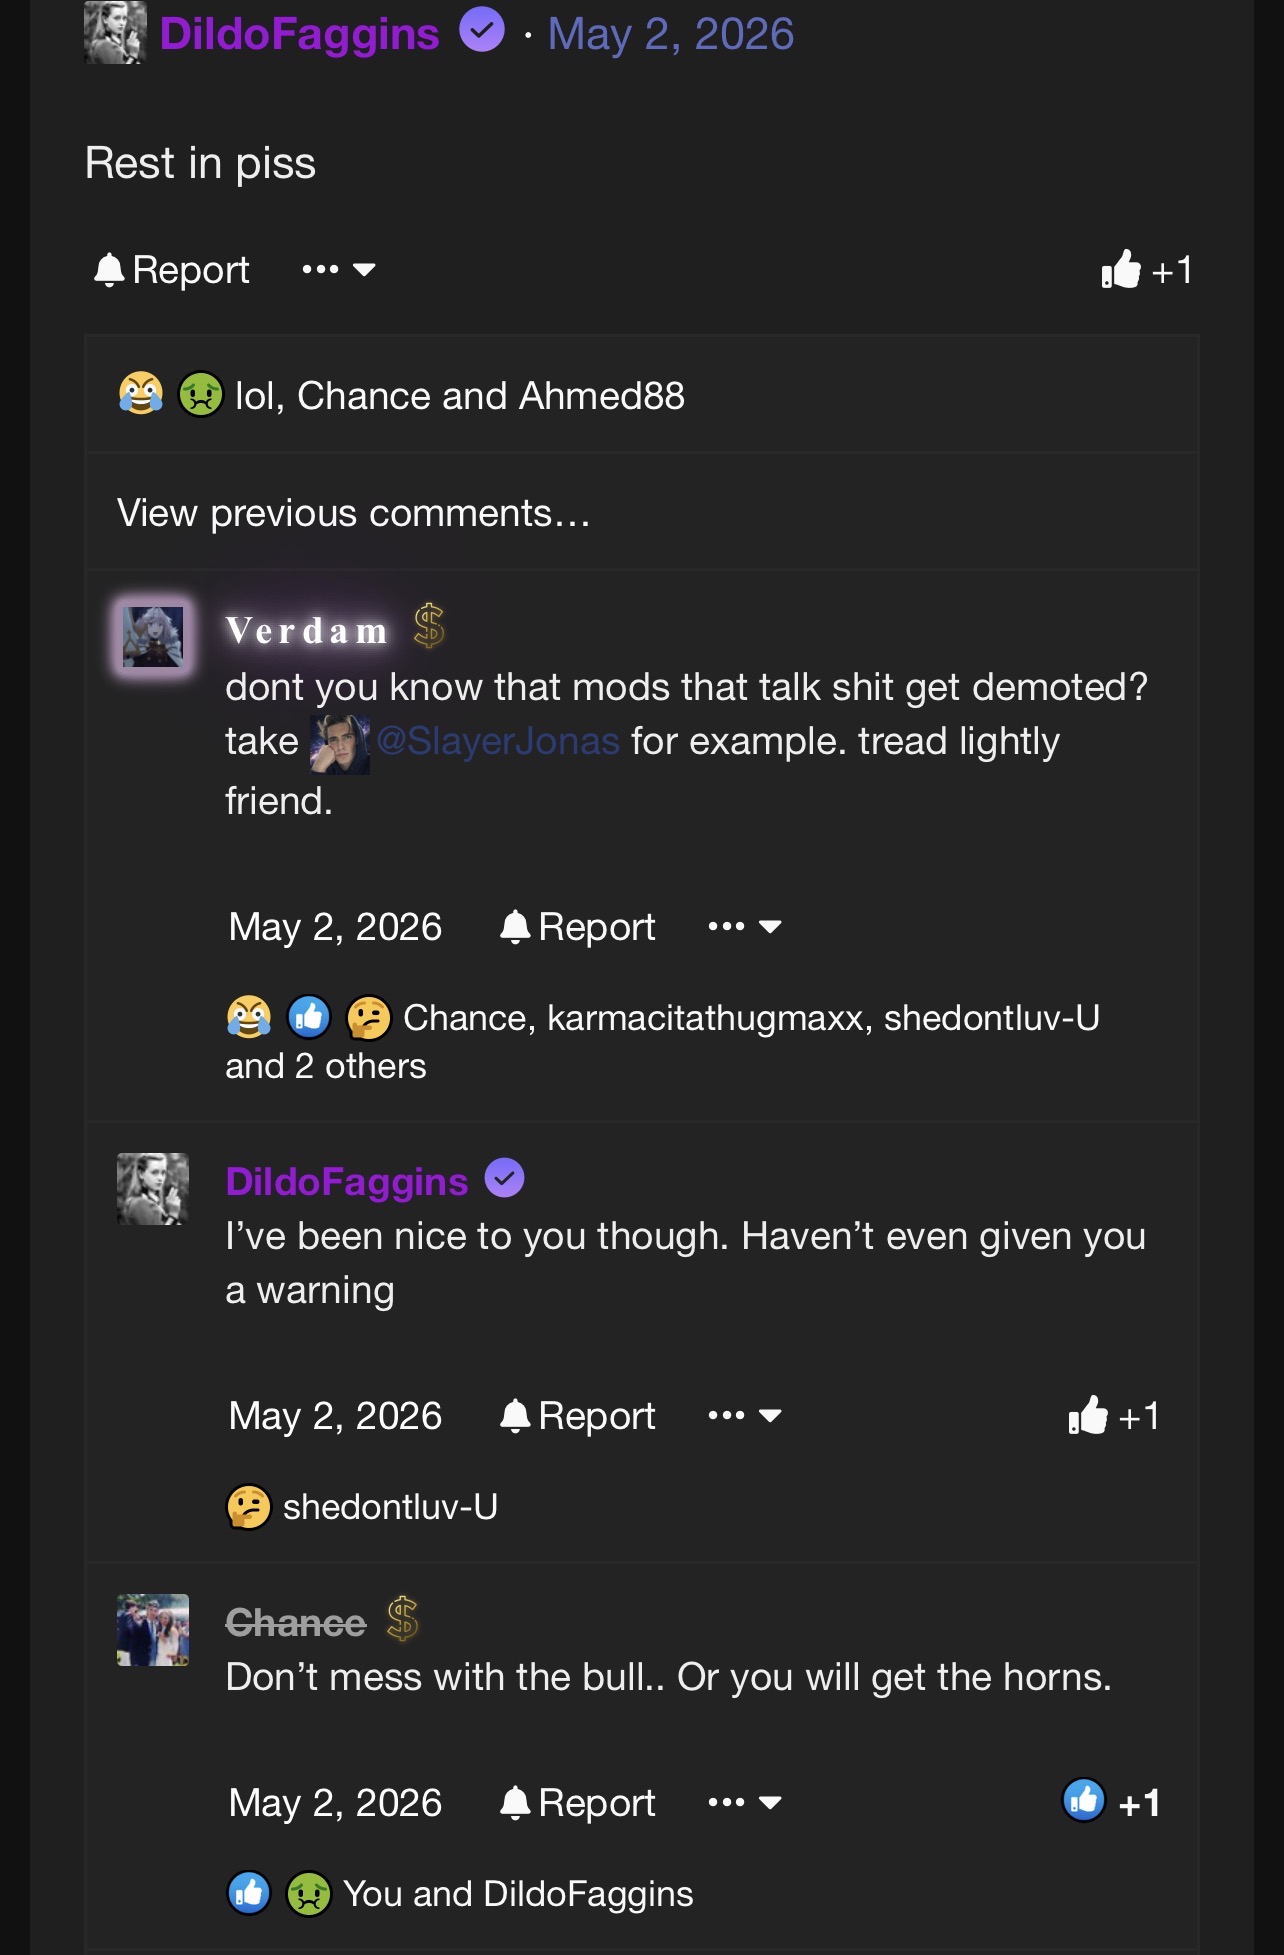Click the laughing-crying emoji under the main post
Viewport: 1284px width, 1955px height.
point(141,394)
